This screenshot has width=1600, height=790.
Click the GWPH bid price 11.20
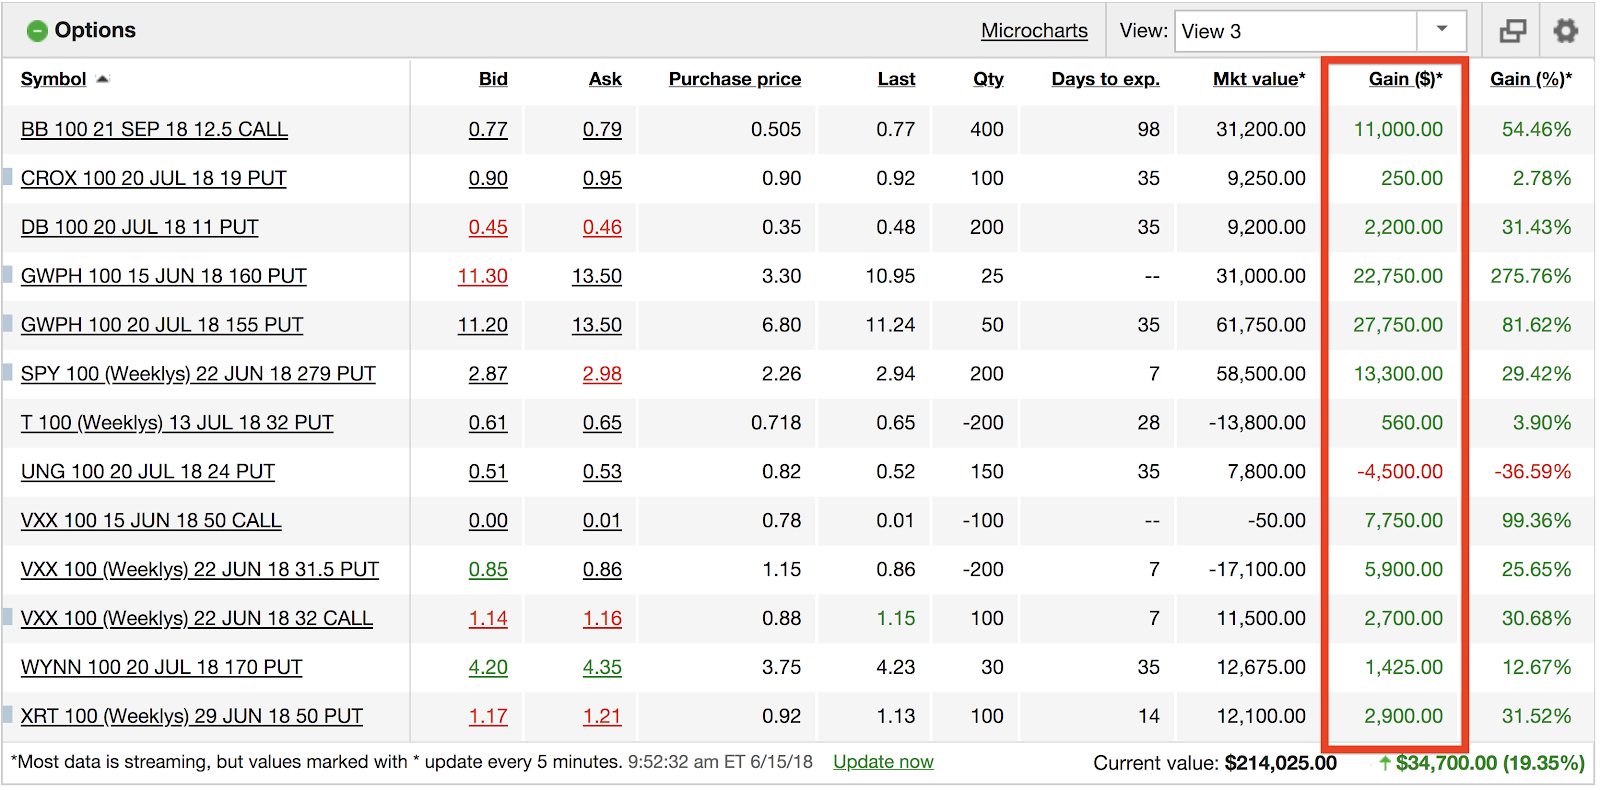(483, 325)
